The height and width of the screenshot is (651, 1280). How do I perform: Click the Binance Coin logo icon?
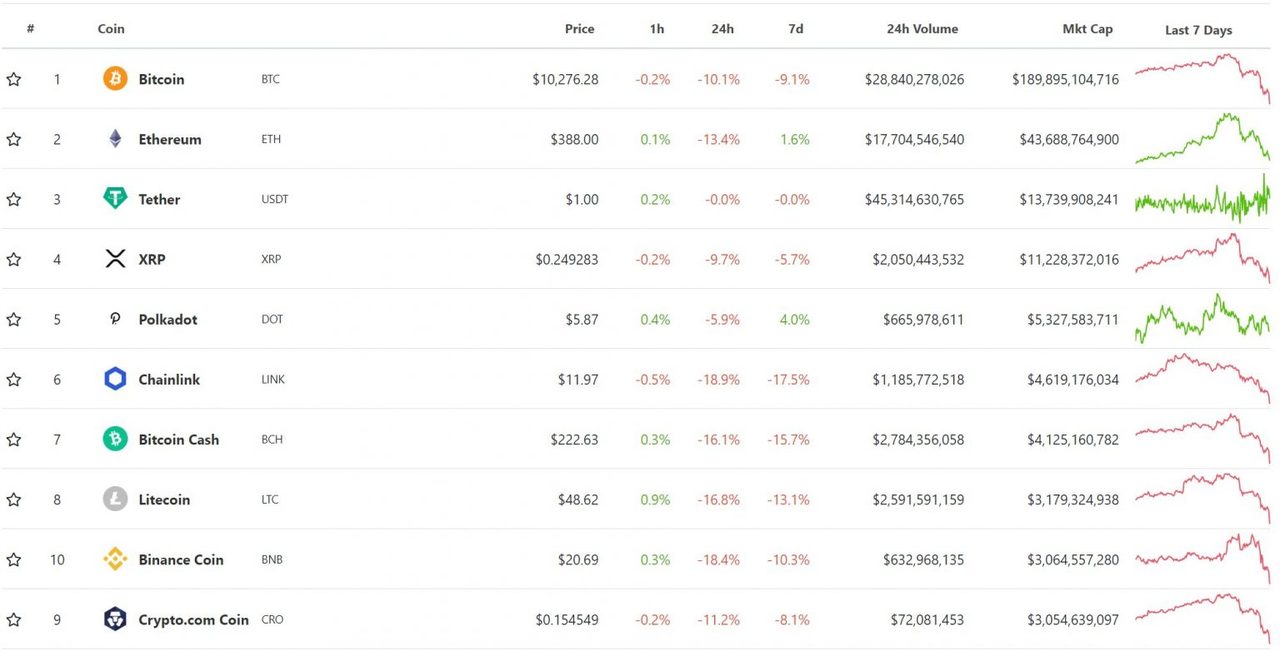point(115,559)
